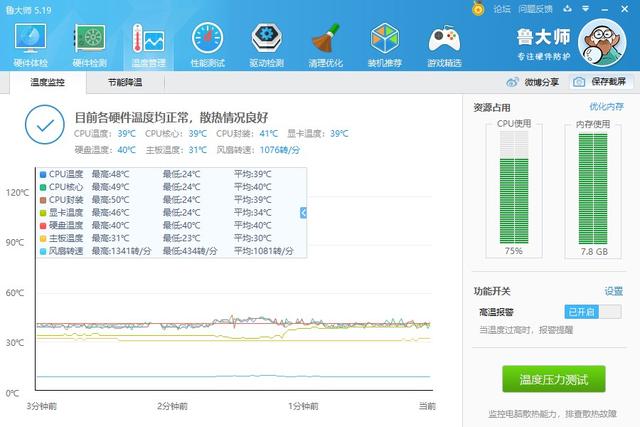
Task: Click the gold medal icon in title bar
Action: click(x=478, y=9)
